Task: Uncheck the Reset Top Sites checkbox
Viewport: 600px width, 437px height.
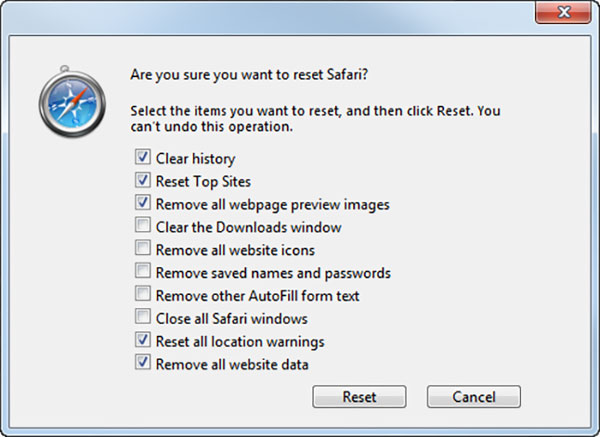Action: point(142,181)
